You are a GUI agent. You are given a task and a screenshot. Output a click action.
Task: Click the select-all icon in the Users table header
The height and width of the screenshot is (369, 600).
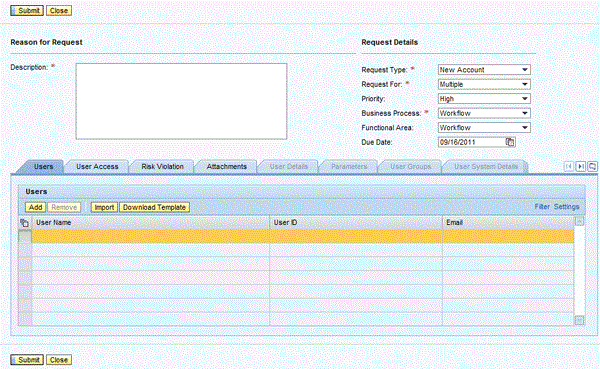pos(24,223)
